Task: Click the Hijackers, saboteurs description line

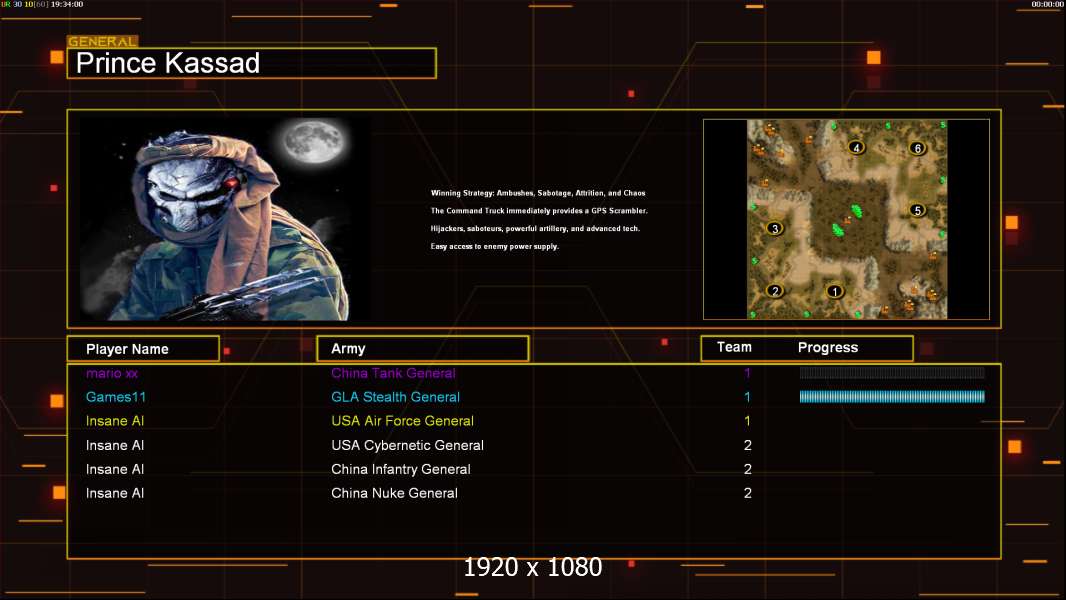Action: (535, 228)
